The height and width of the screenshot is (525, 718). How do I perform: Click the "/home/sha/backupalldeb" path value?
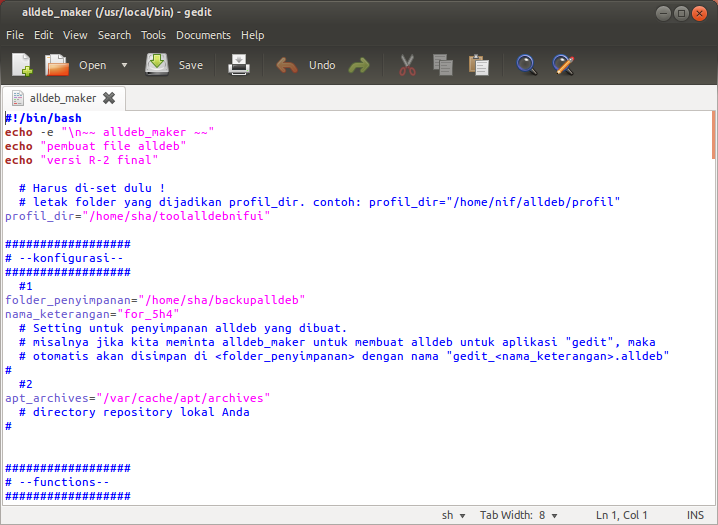click(222, 300)
